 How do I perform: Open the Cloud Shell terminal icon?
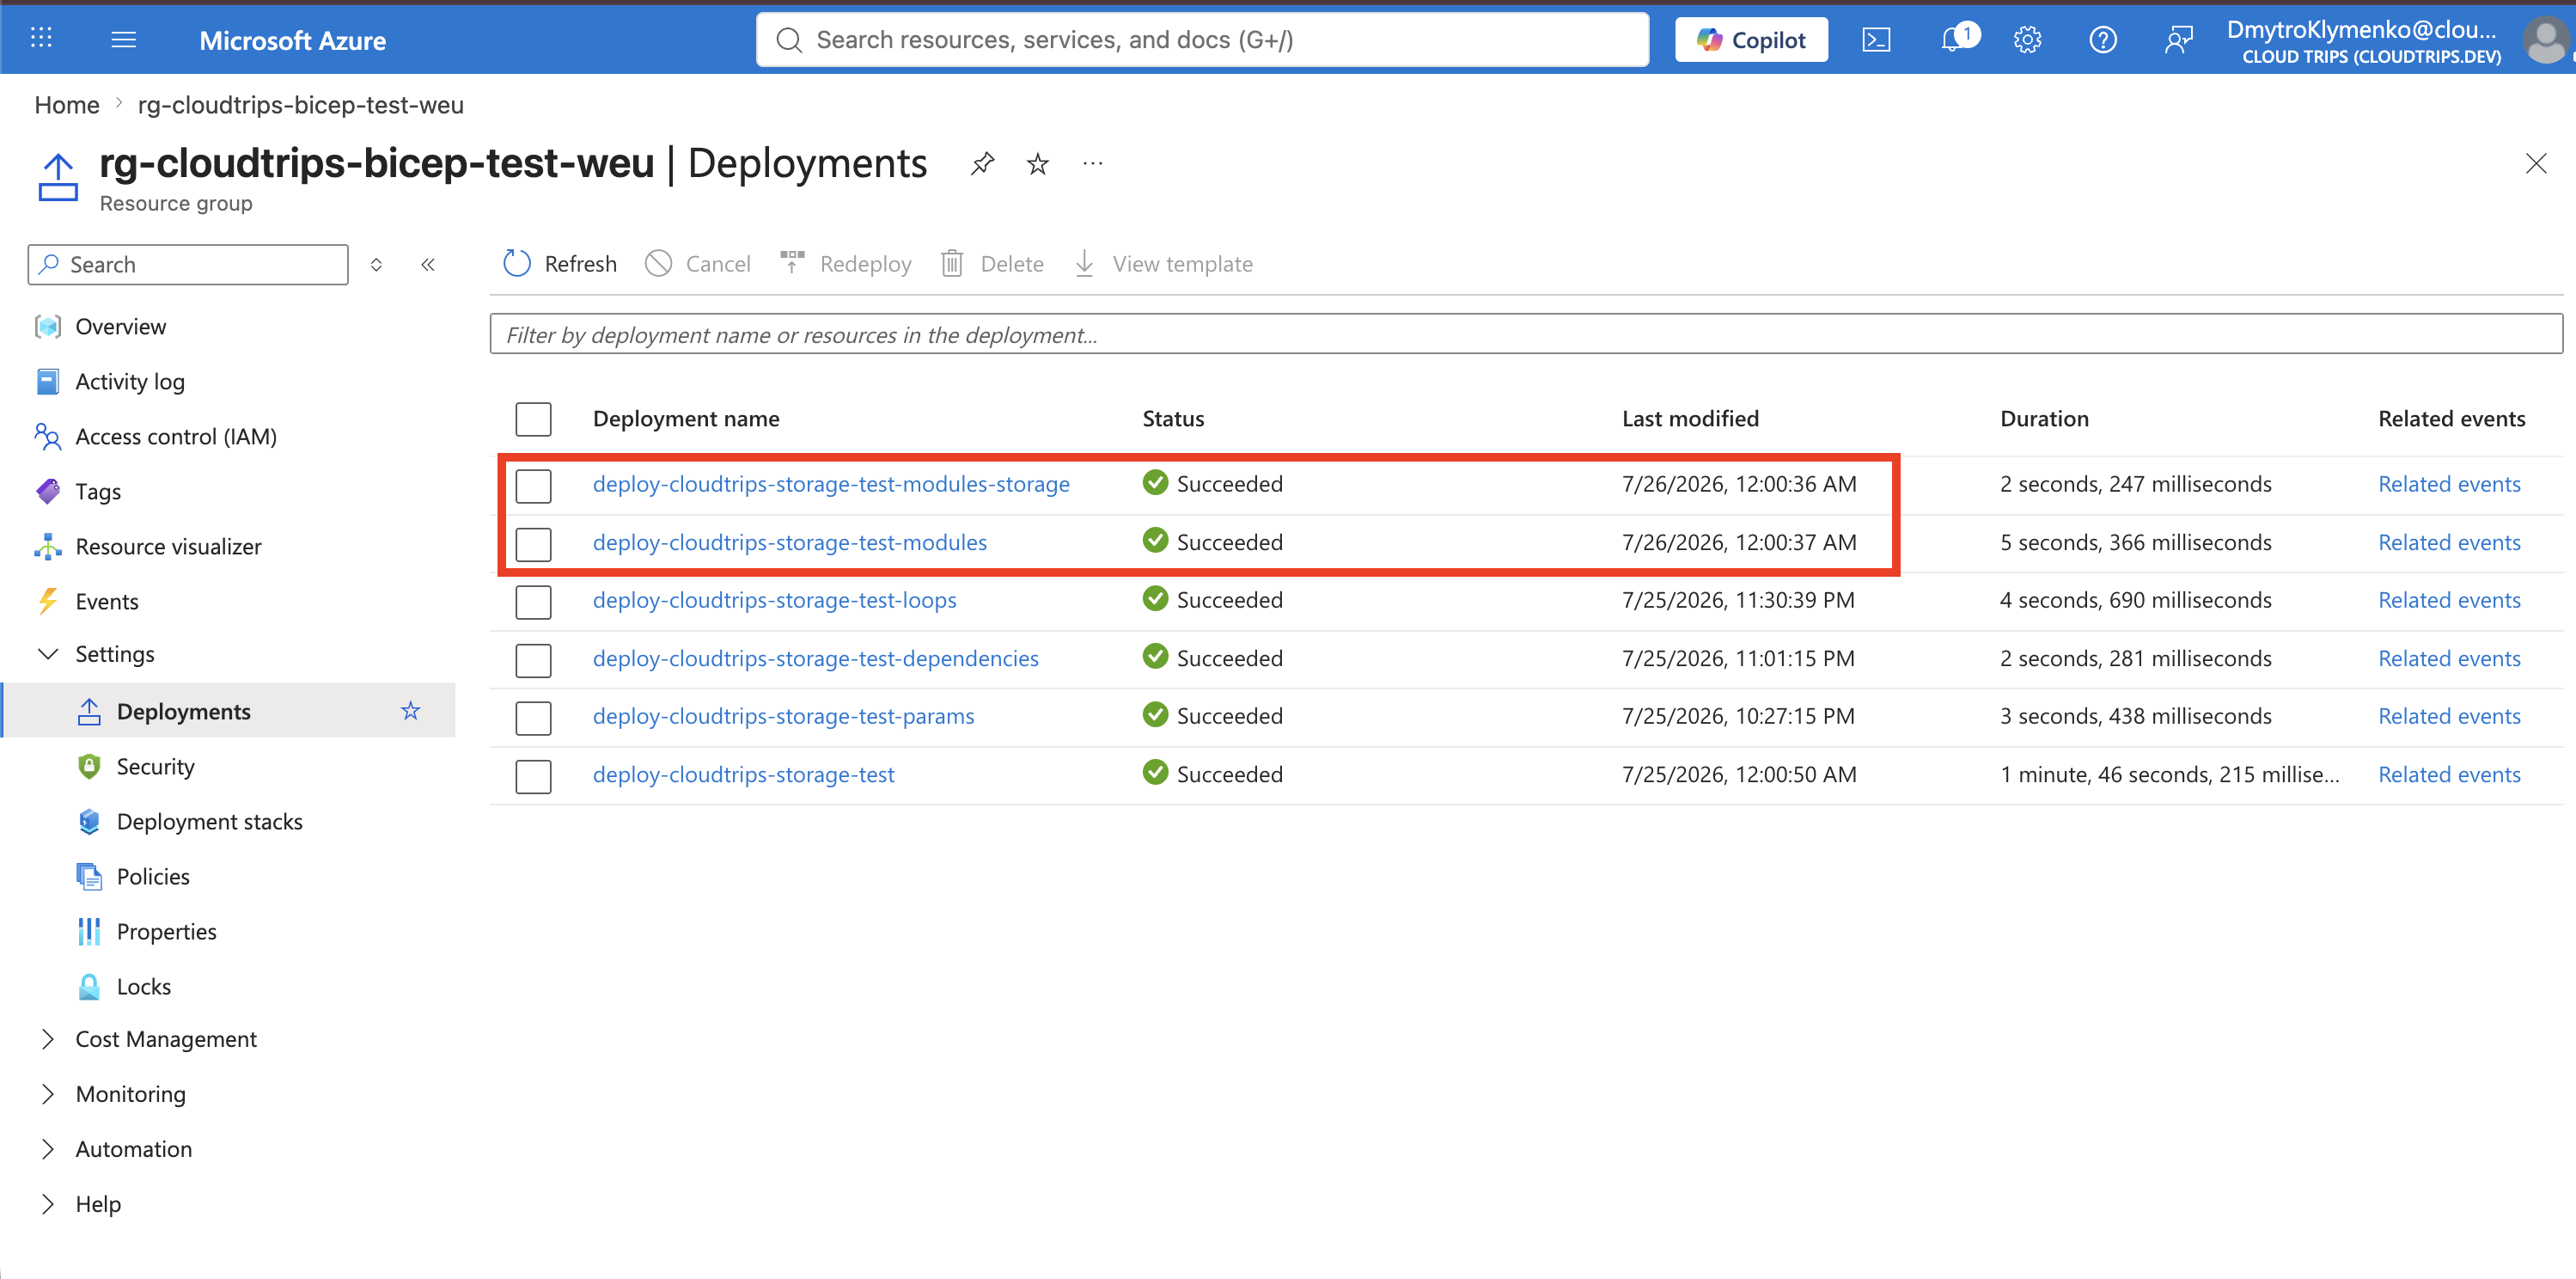pyautogui.click(x=1876, y=40)
